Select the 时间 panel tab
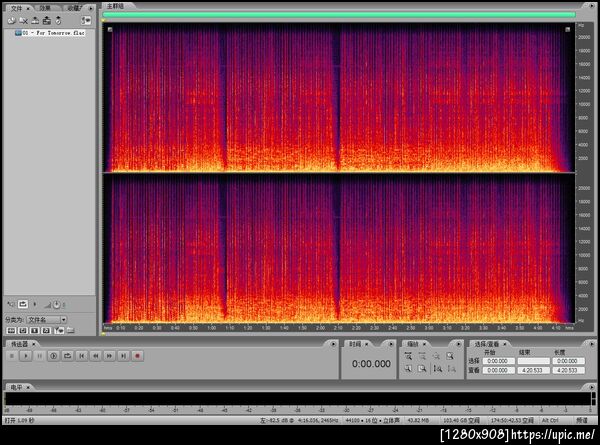 (355, 344)
